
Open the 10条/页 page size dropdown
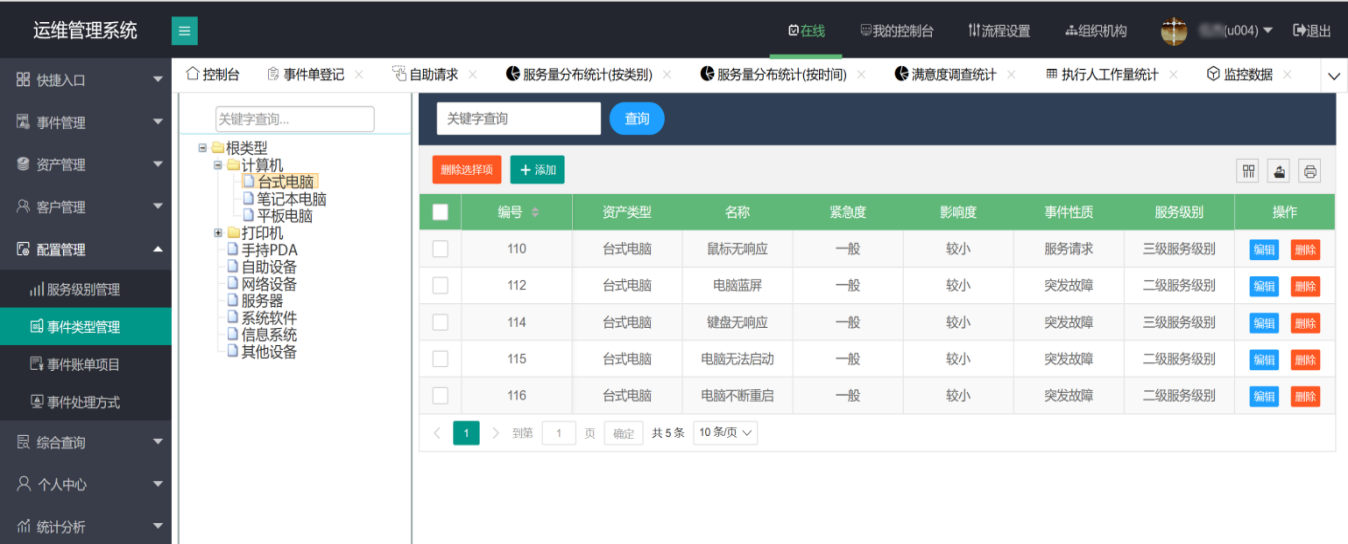[x=725, y=433]
